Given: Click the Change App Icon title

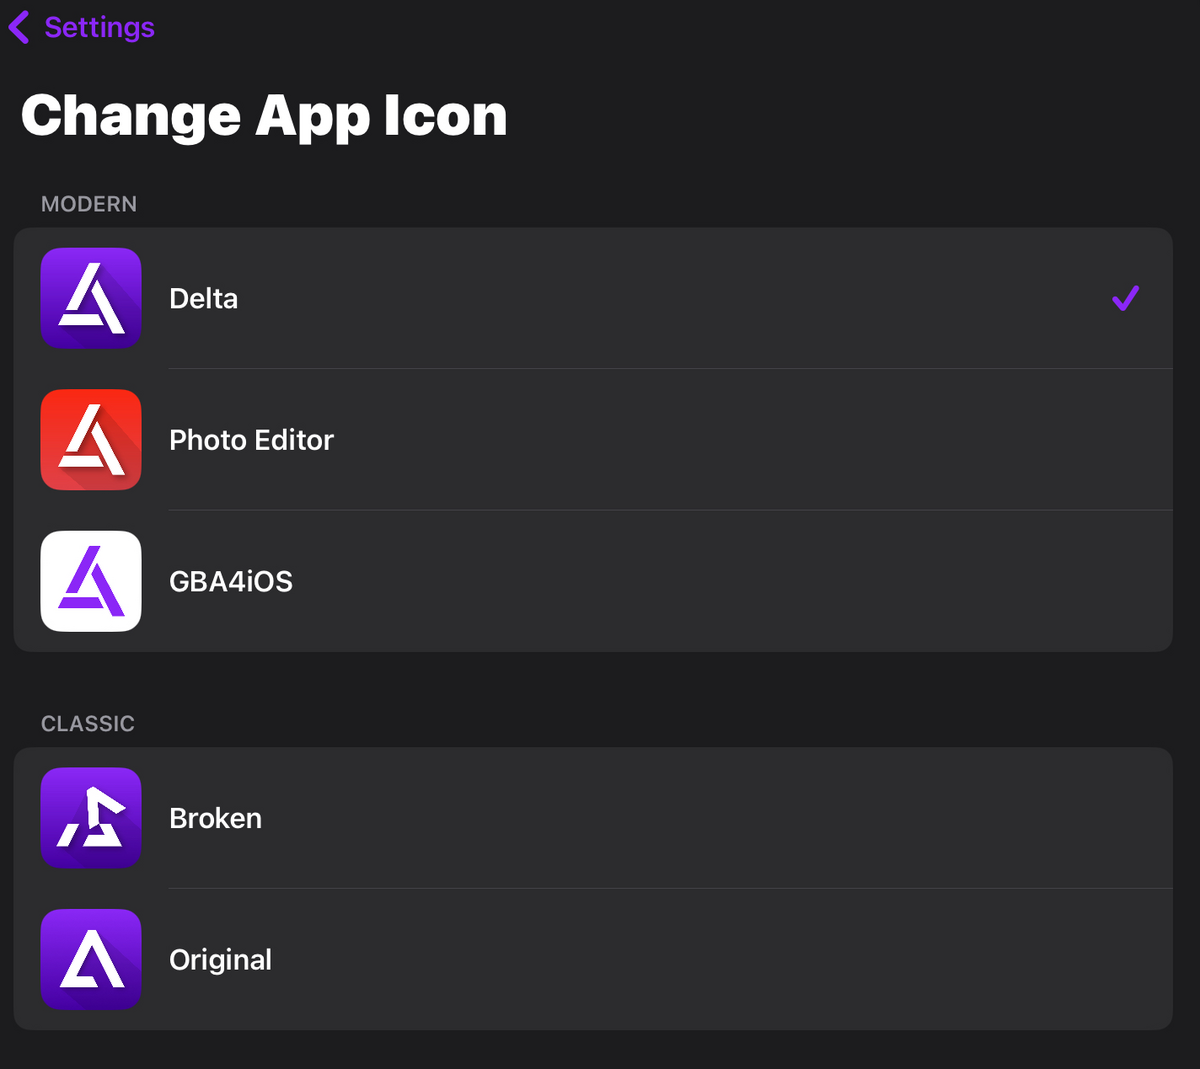Looking at the screenshot, I should click(x=264, y=116).
